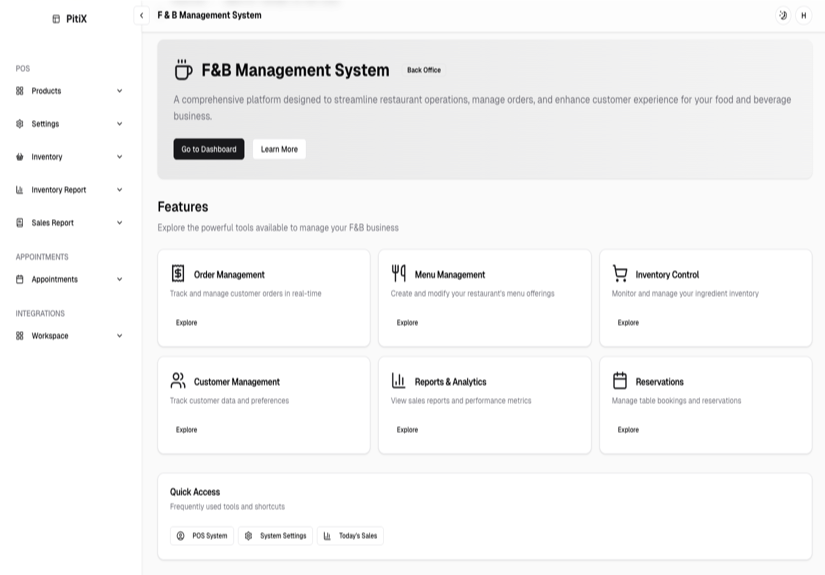Click the Inventory Control shopping cart icon
The image size is (825, 575).
click(620, 274)
